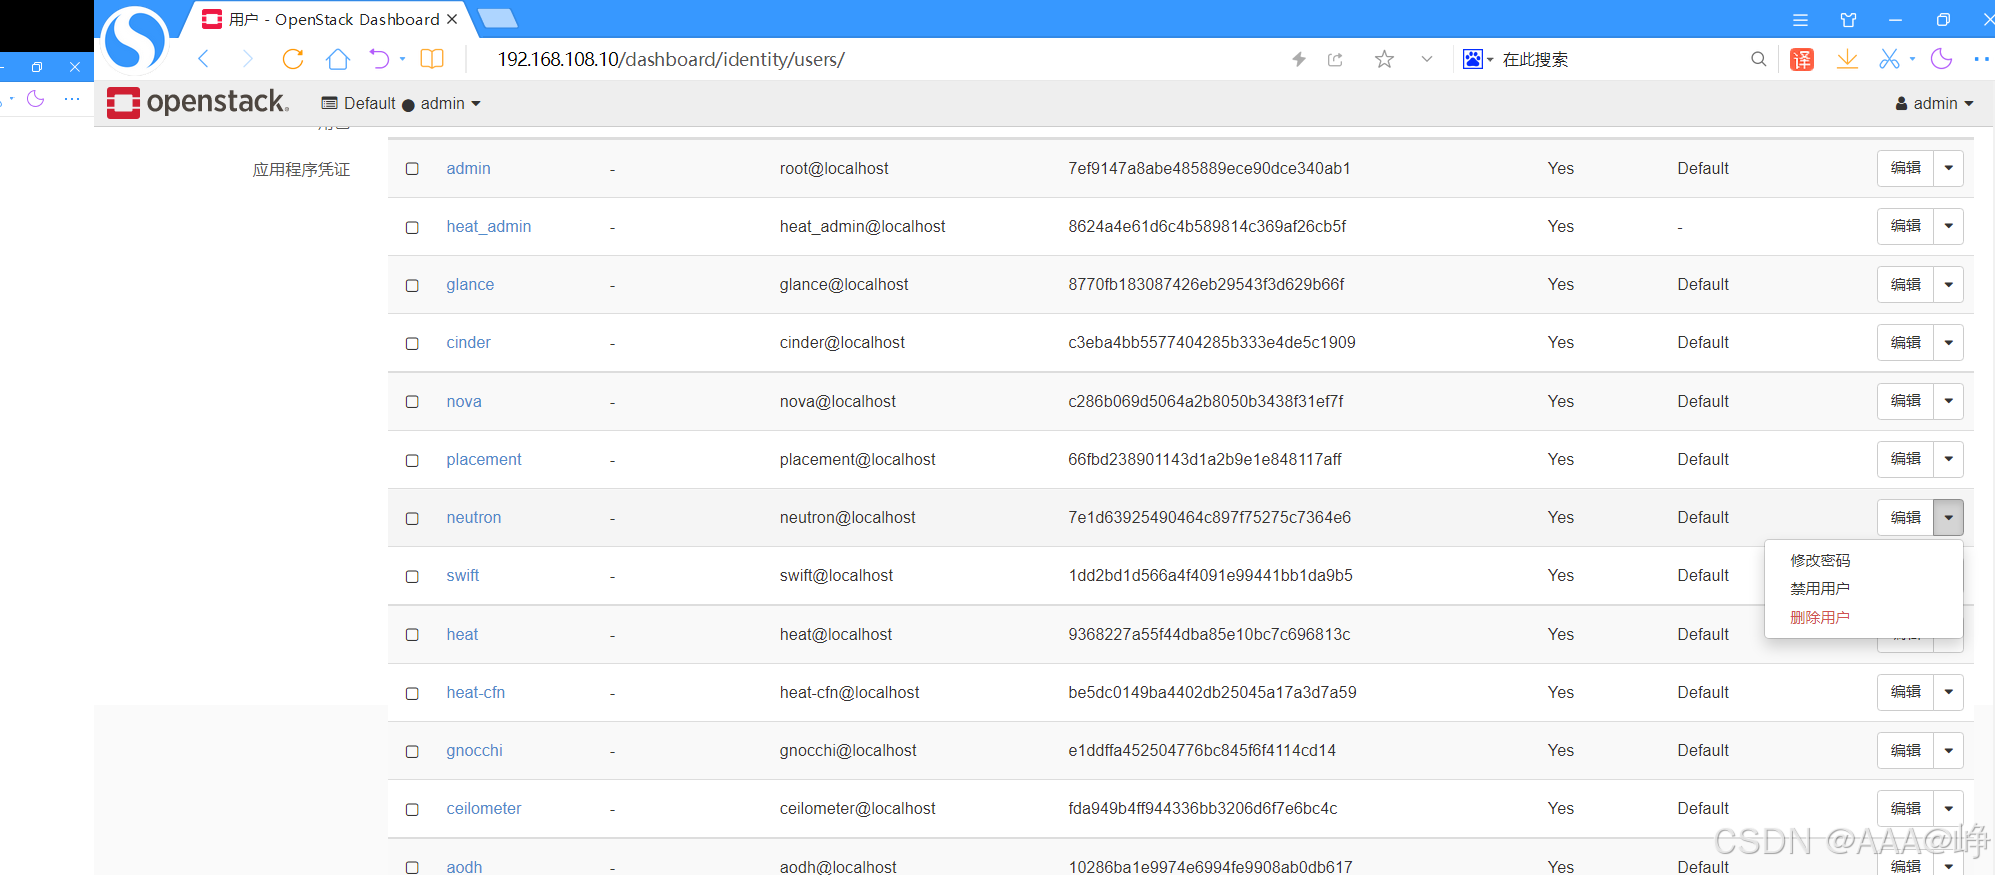Tick the gnocchi user checkbox
Screen dimensions: 1995x875
(x=412, y=751)
